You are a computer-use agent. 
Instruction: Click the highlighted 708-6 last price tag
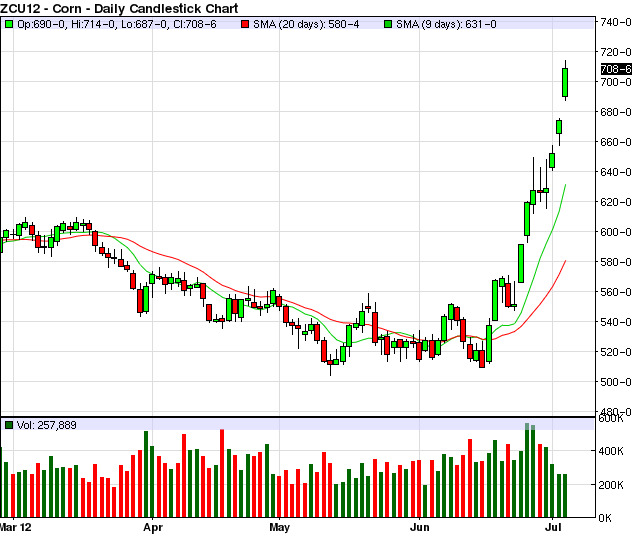click(x=616, y=69)
